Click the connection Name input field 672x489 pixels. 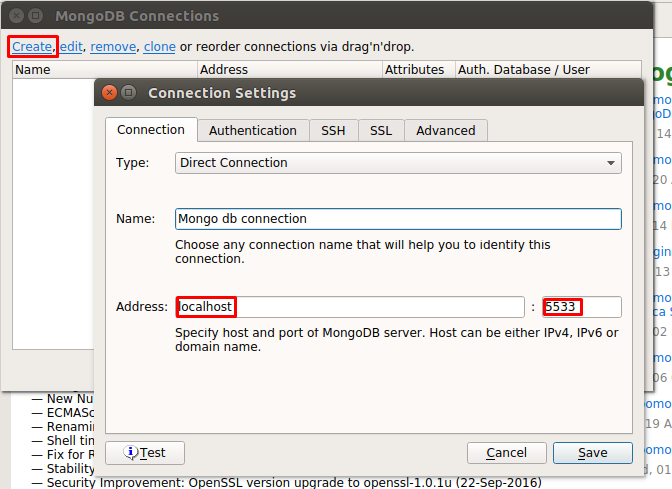(398, 219)
